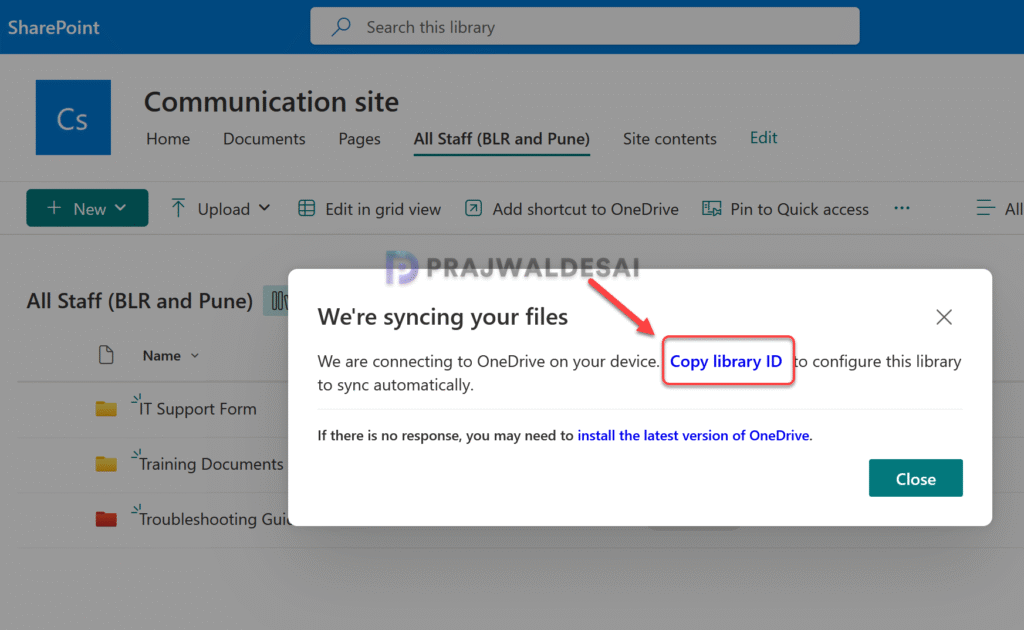
Task: Click the Copy library ID link
Action: pyautogui.click(x=726, y=361)
